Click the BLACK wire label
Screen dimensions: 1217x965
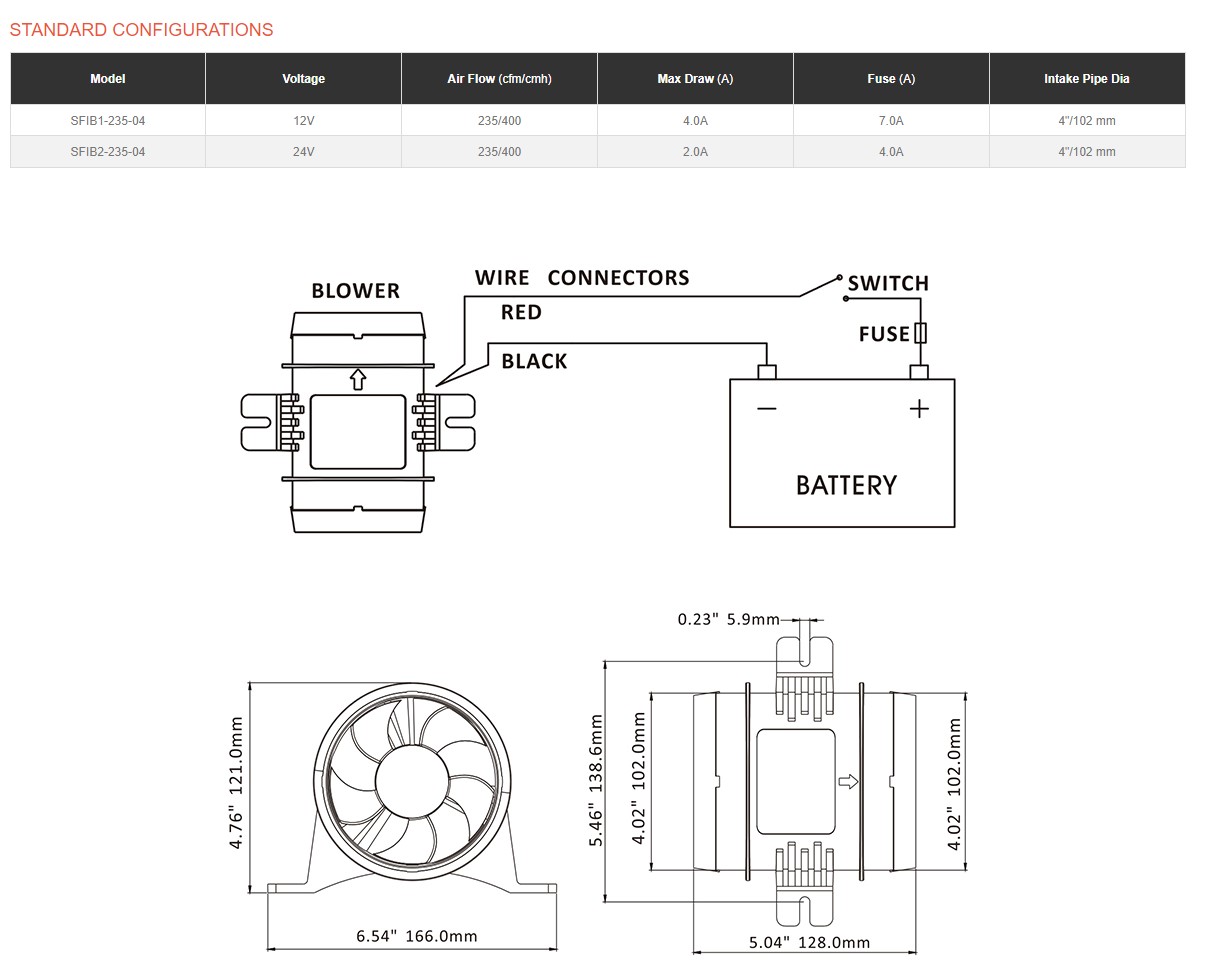click(x=534, y=361)
